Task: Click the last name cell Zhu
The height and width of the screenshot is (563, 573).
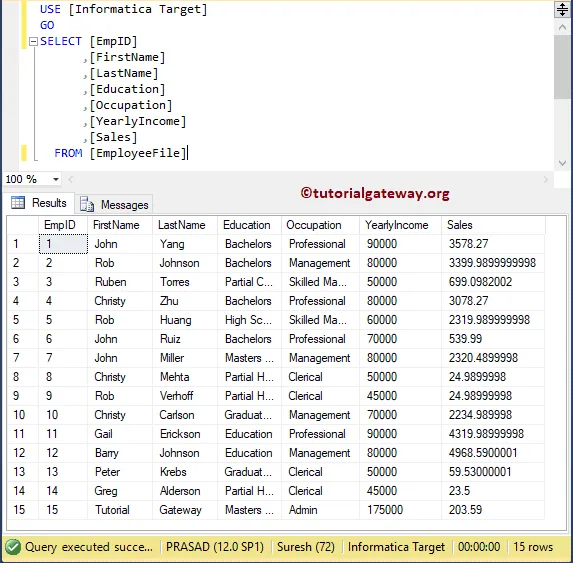Action: point(185,301)
